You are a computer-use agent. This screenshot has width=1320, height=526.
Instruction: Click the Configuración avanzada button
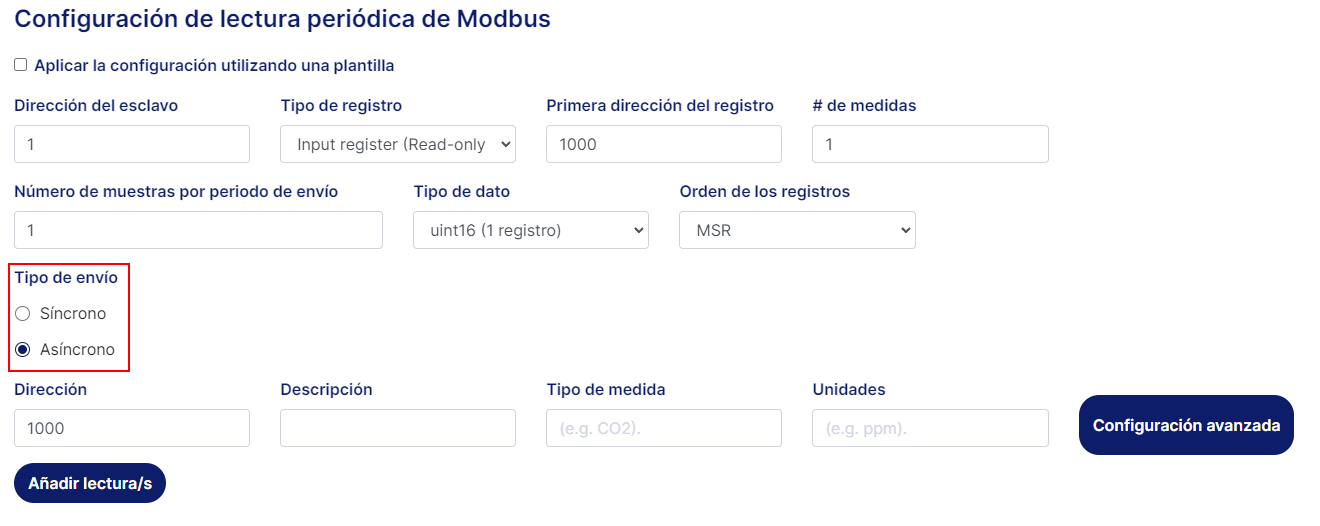tap(1186, 425)
